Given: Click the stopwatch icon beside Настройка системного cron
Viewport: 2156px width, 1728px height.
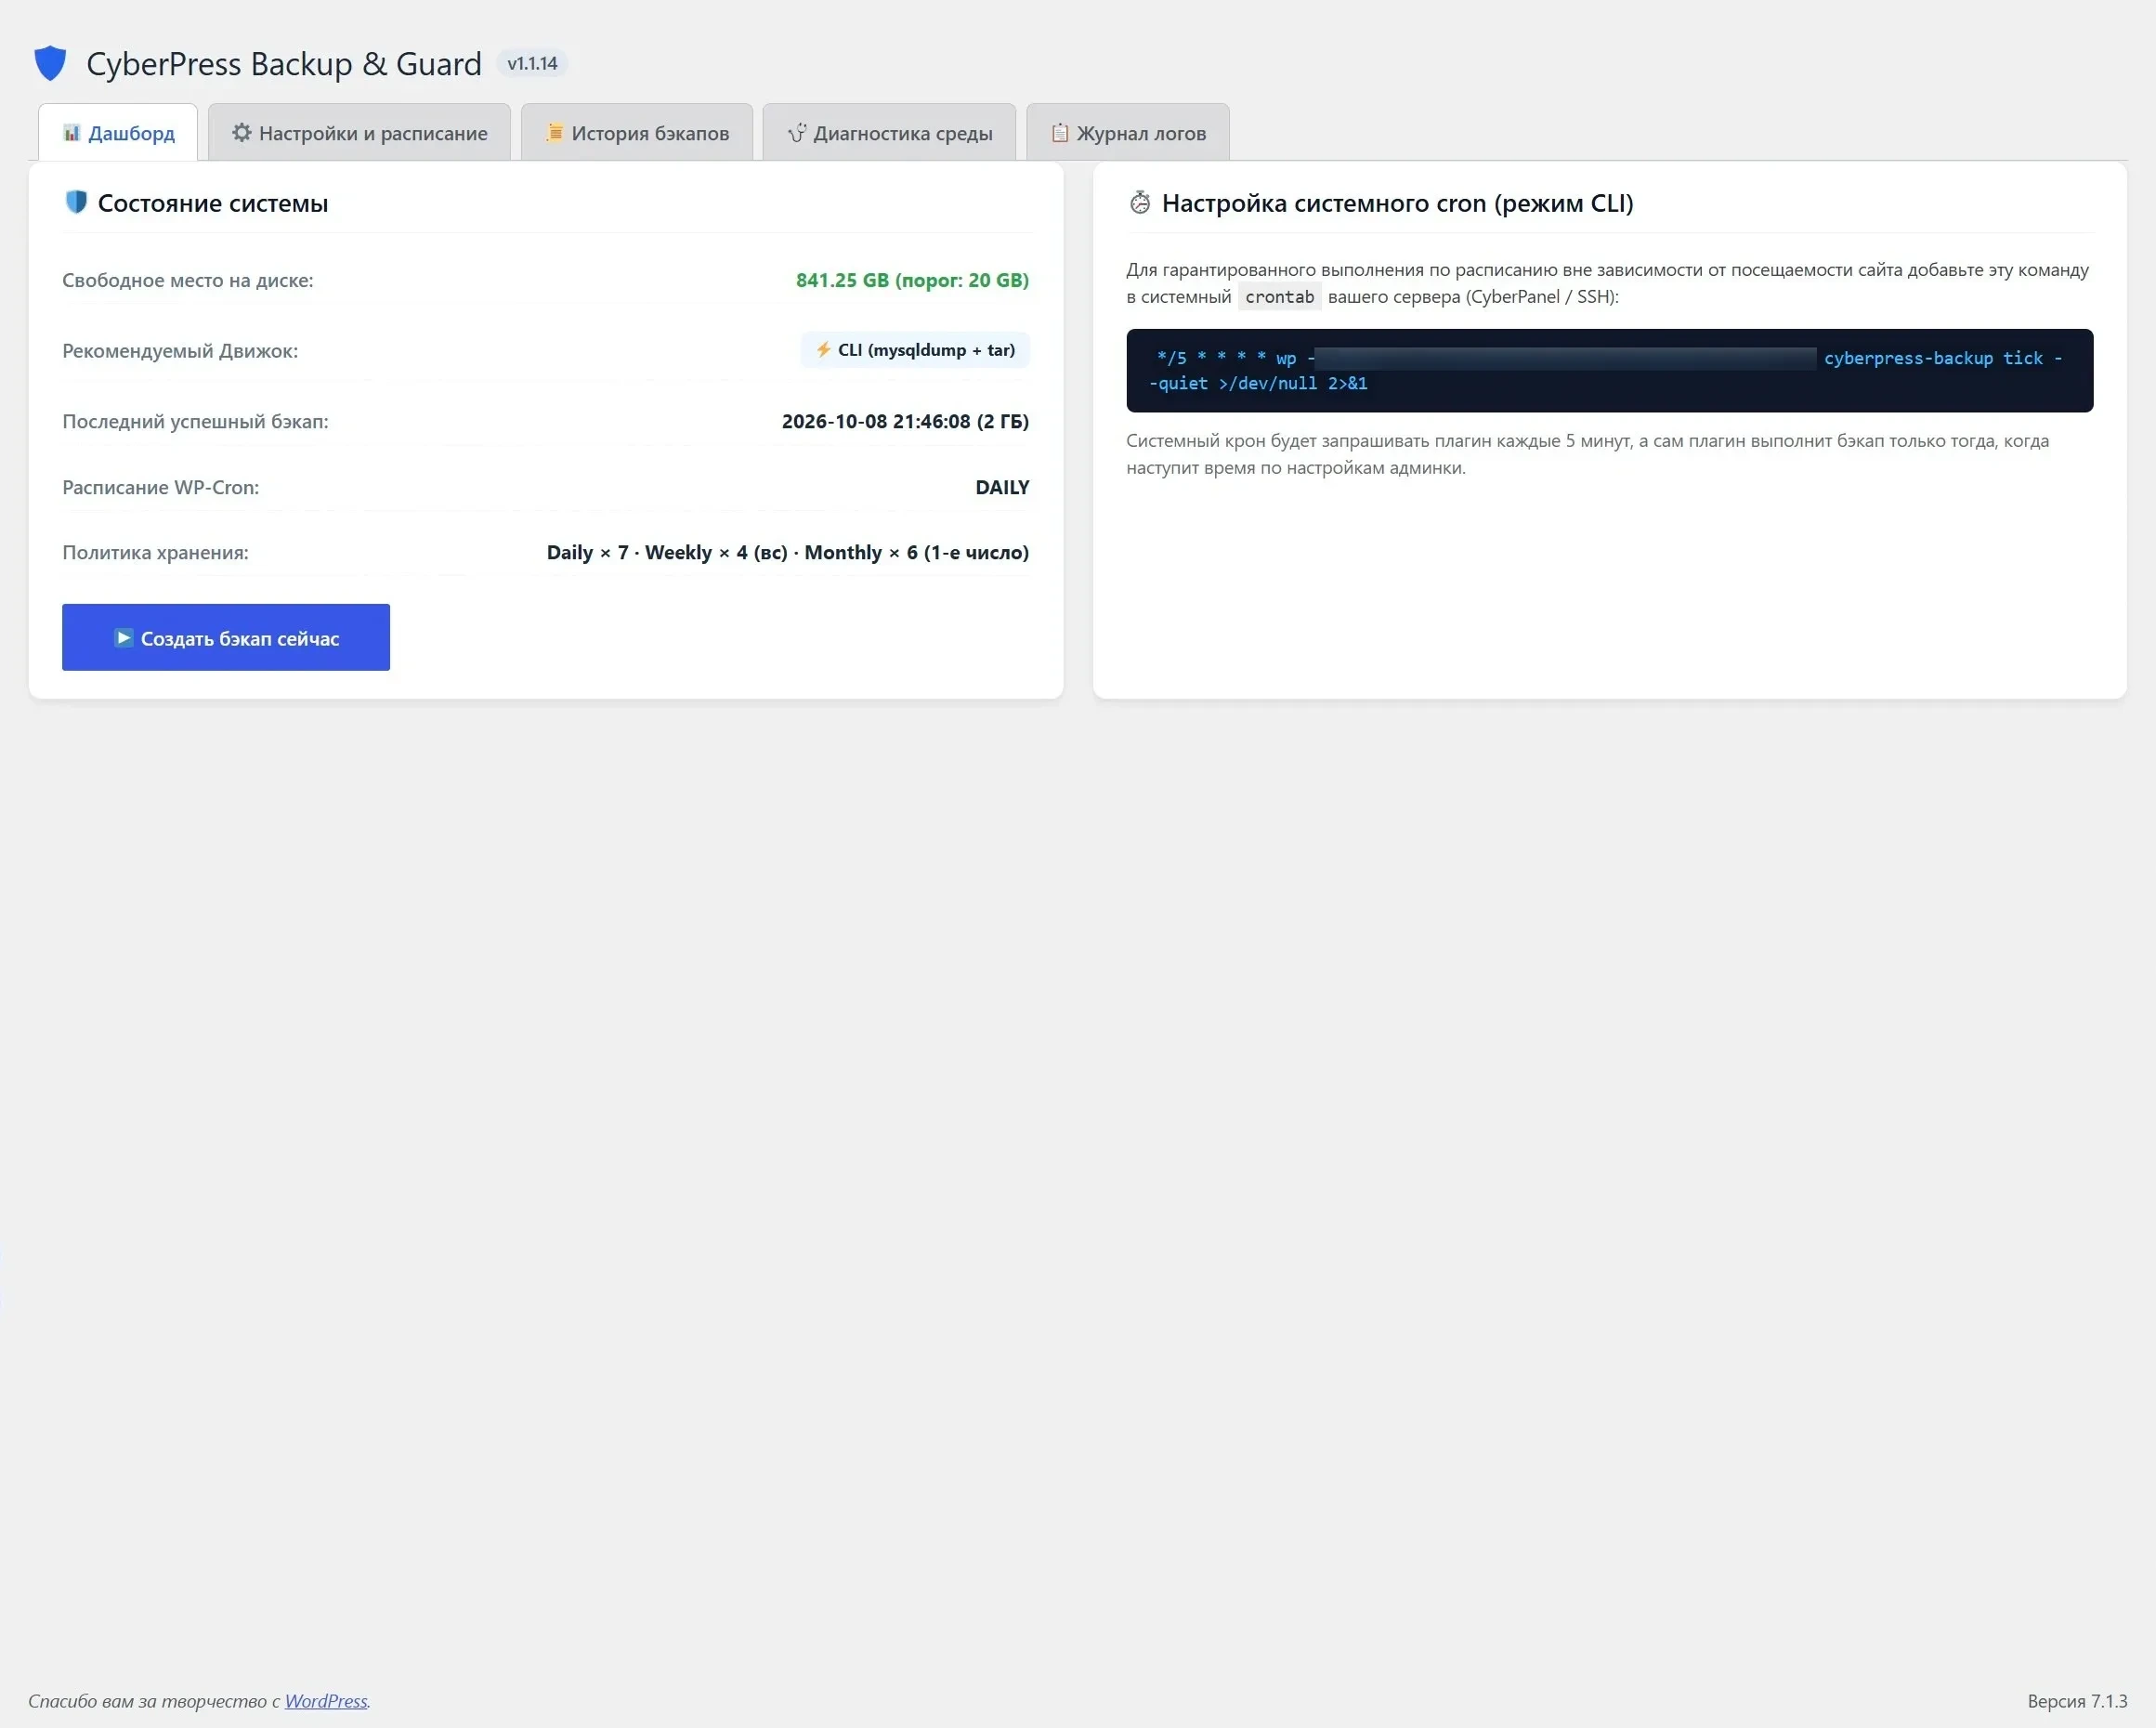Looking at the screenshot, I should coord(1140,203).
